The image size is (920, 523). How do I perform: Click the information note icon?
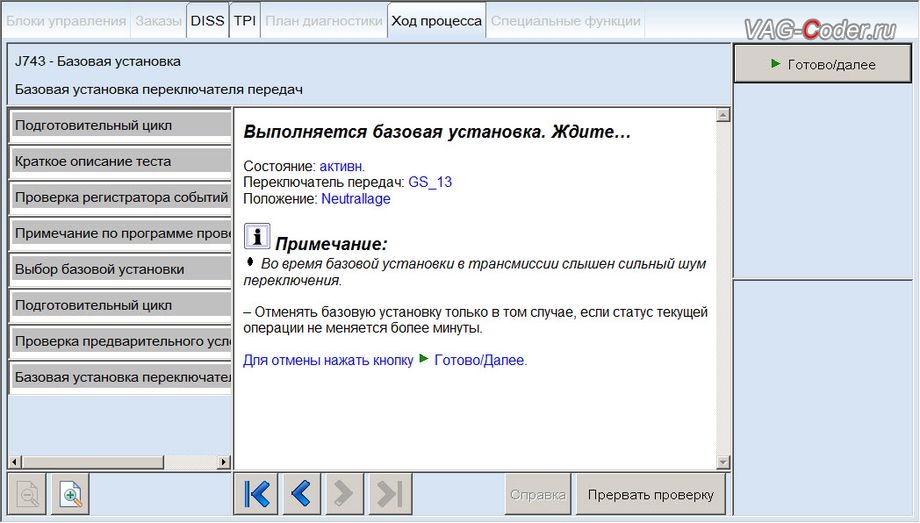tap(257, 237)
